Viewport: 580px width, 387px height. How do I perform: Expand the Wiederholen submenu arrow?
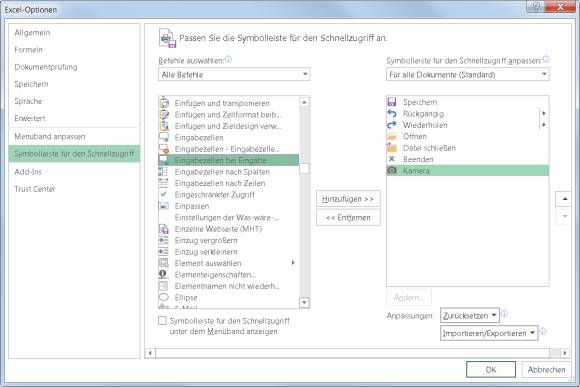[544, 125]
